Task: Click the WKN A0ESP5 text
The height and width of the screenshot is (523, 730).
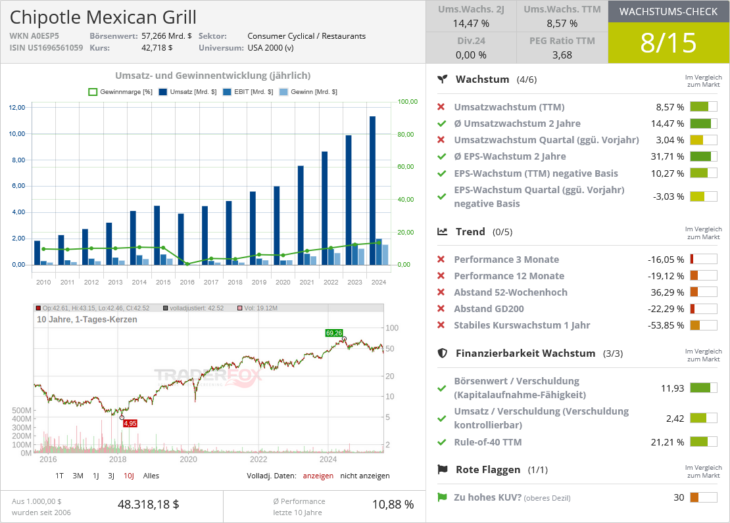Action: pos(34,36)
